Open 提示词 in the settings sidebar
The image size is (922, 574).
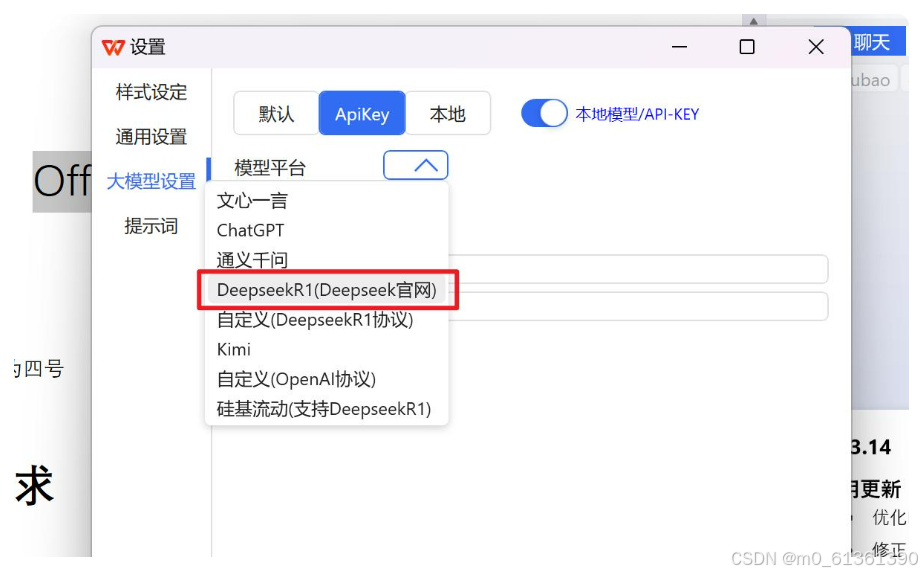151,226
